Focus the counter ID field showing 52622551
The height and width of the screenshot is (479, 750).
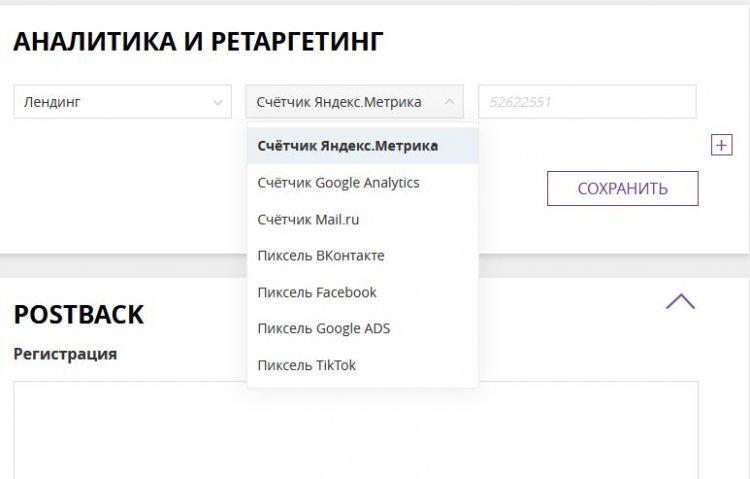pos(587,102)
